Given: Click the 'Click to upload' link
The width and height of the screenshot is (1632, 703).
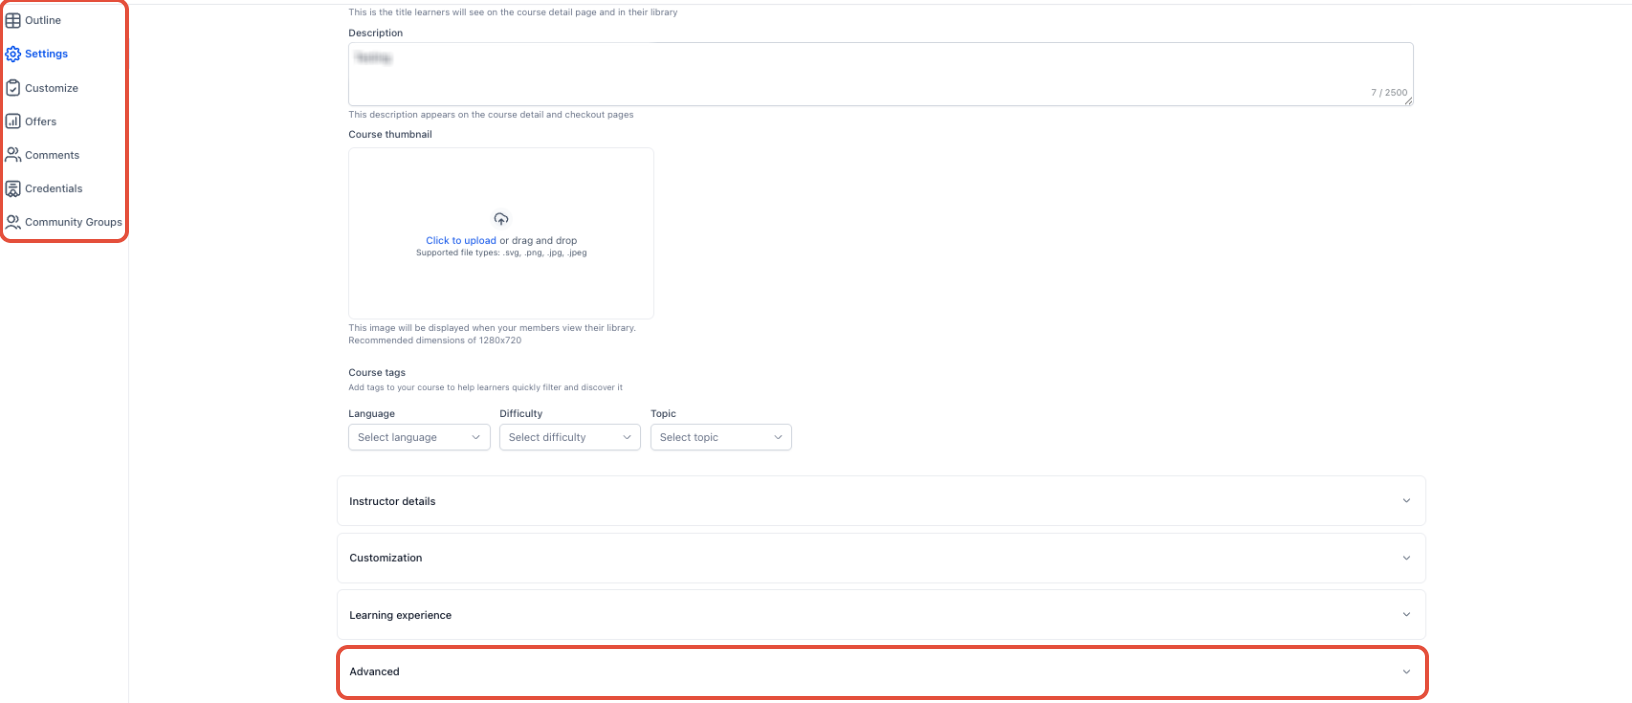Looking at the screenshot, I should point(461,241).
